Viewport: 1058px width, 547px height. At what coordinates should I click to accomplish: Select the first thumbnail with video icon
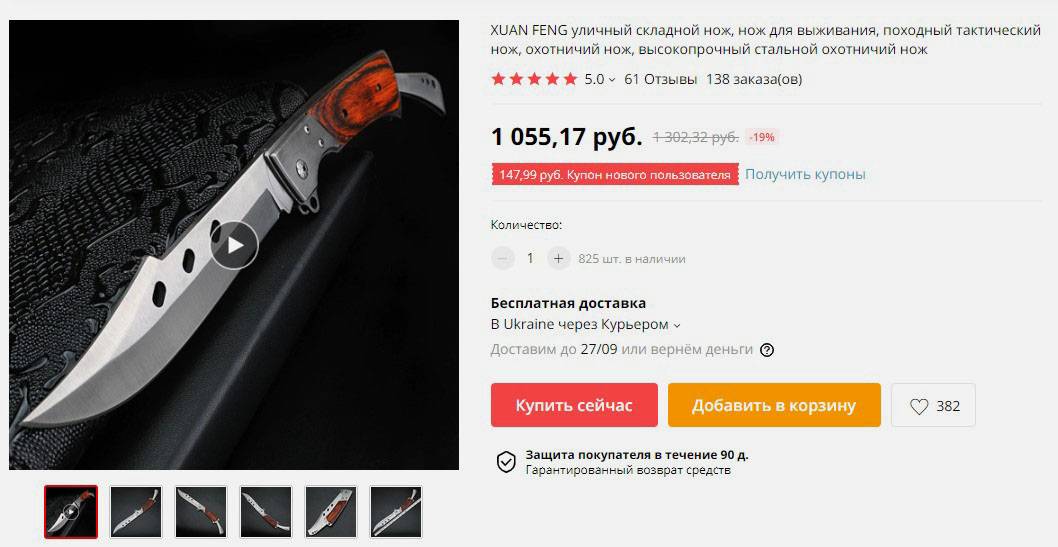71,512
